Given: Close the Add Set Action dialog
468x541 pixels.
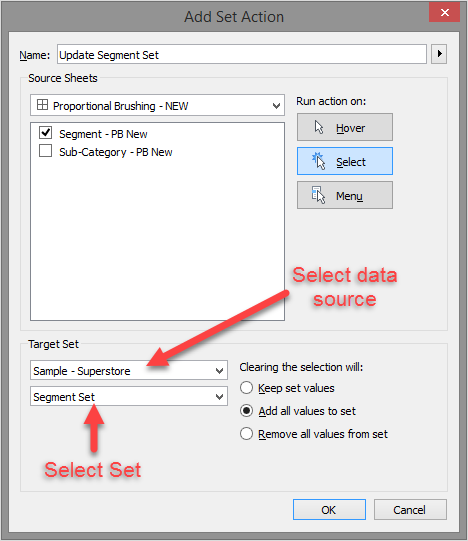Looking at the screenshot, I should [x=445, y=12].
